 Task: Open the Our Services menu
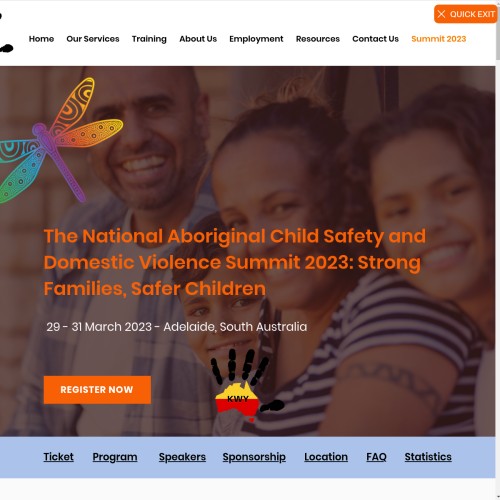tap(93, 39)
